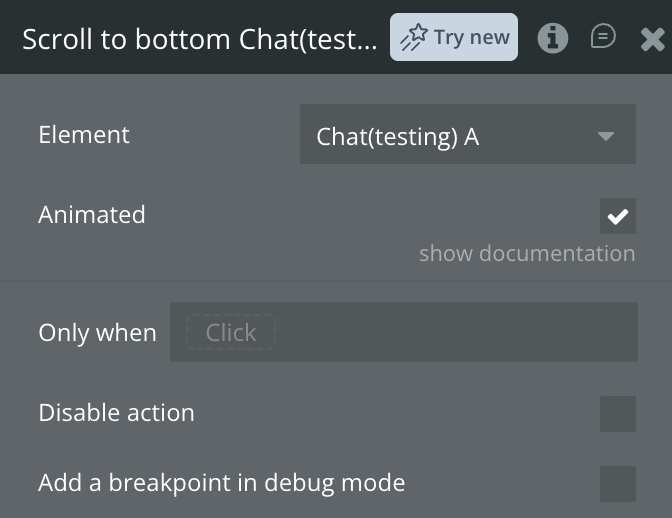Enable the Disable action checkbox
672x518 pixels.
(x=618, y=414)
